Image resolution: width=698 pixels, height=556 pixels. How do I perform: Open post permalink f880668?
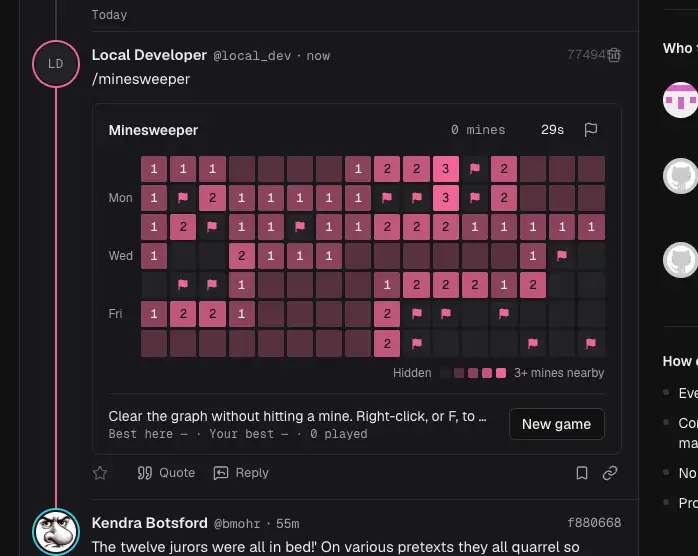pyautogui.click(x=594, y=523)
